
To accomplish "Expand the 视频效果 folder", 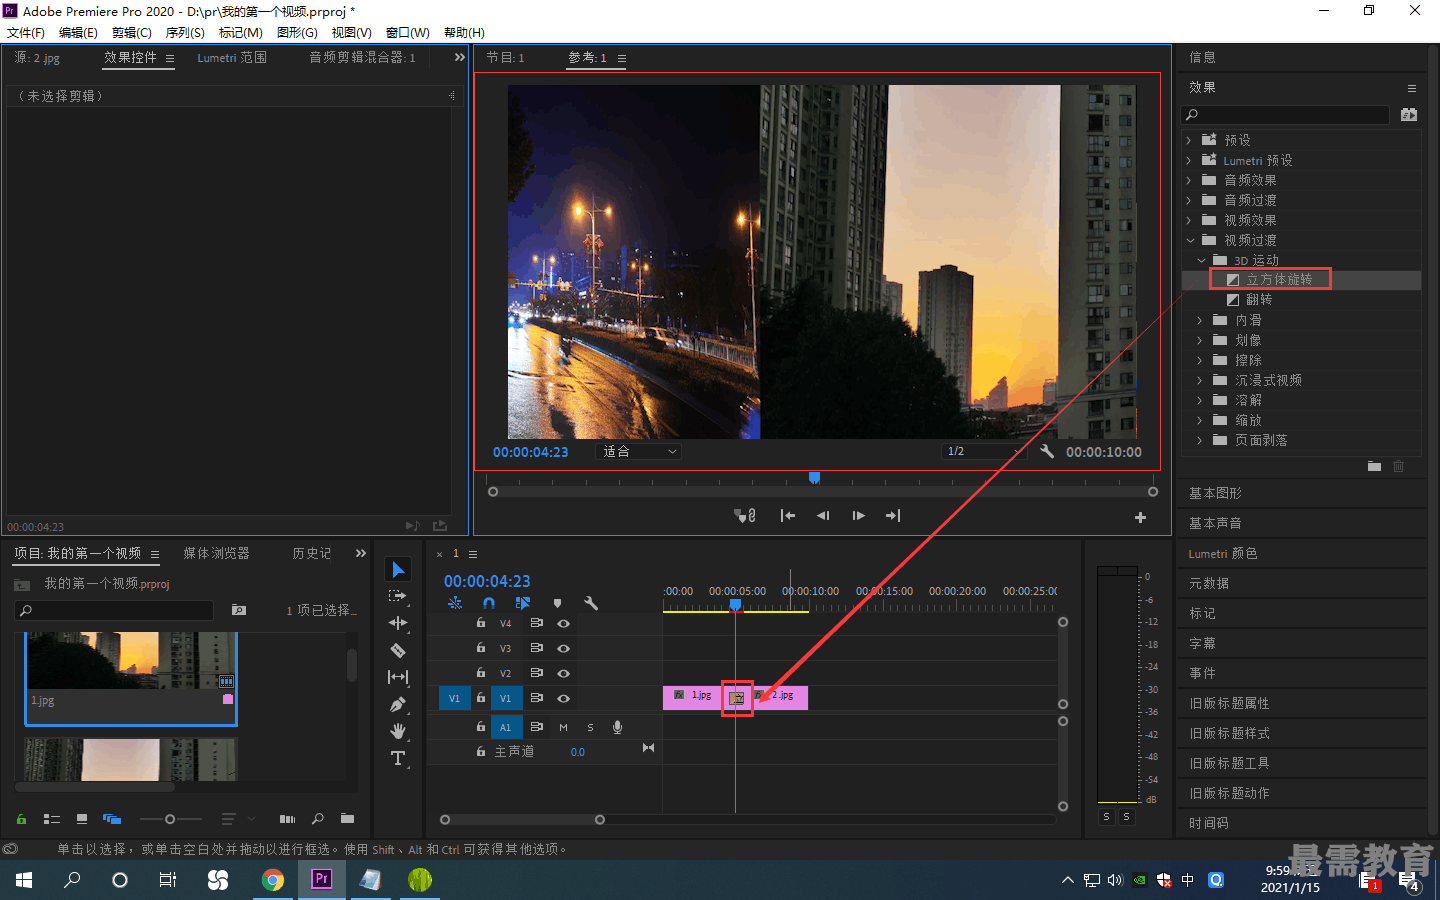I will 1189,220.
